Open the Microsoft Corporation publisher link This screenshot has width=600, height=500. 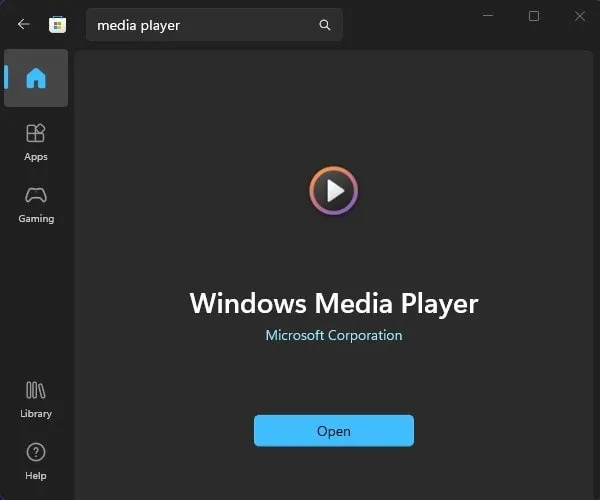pos(334,336)
